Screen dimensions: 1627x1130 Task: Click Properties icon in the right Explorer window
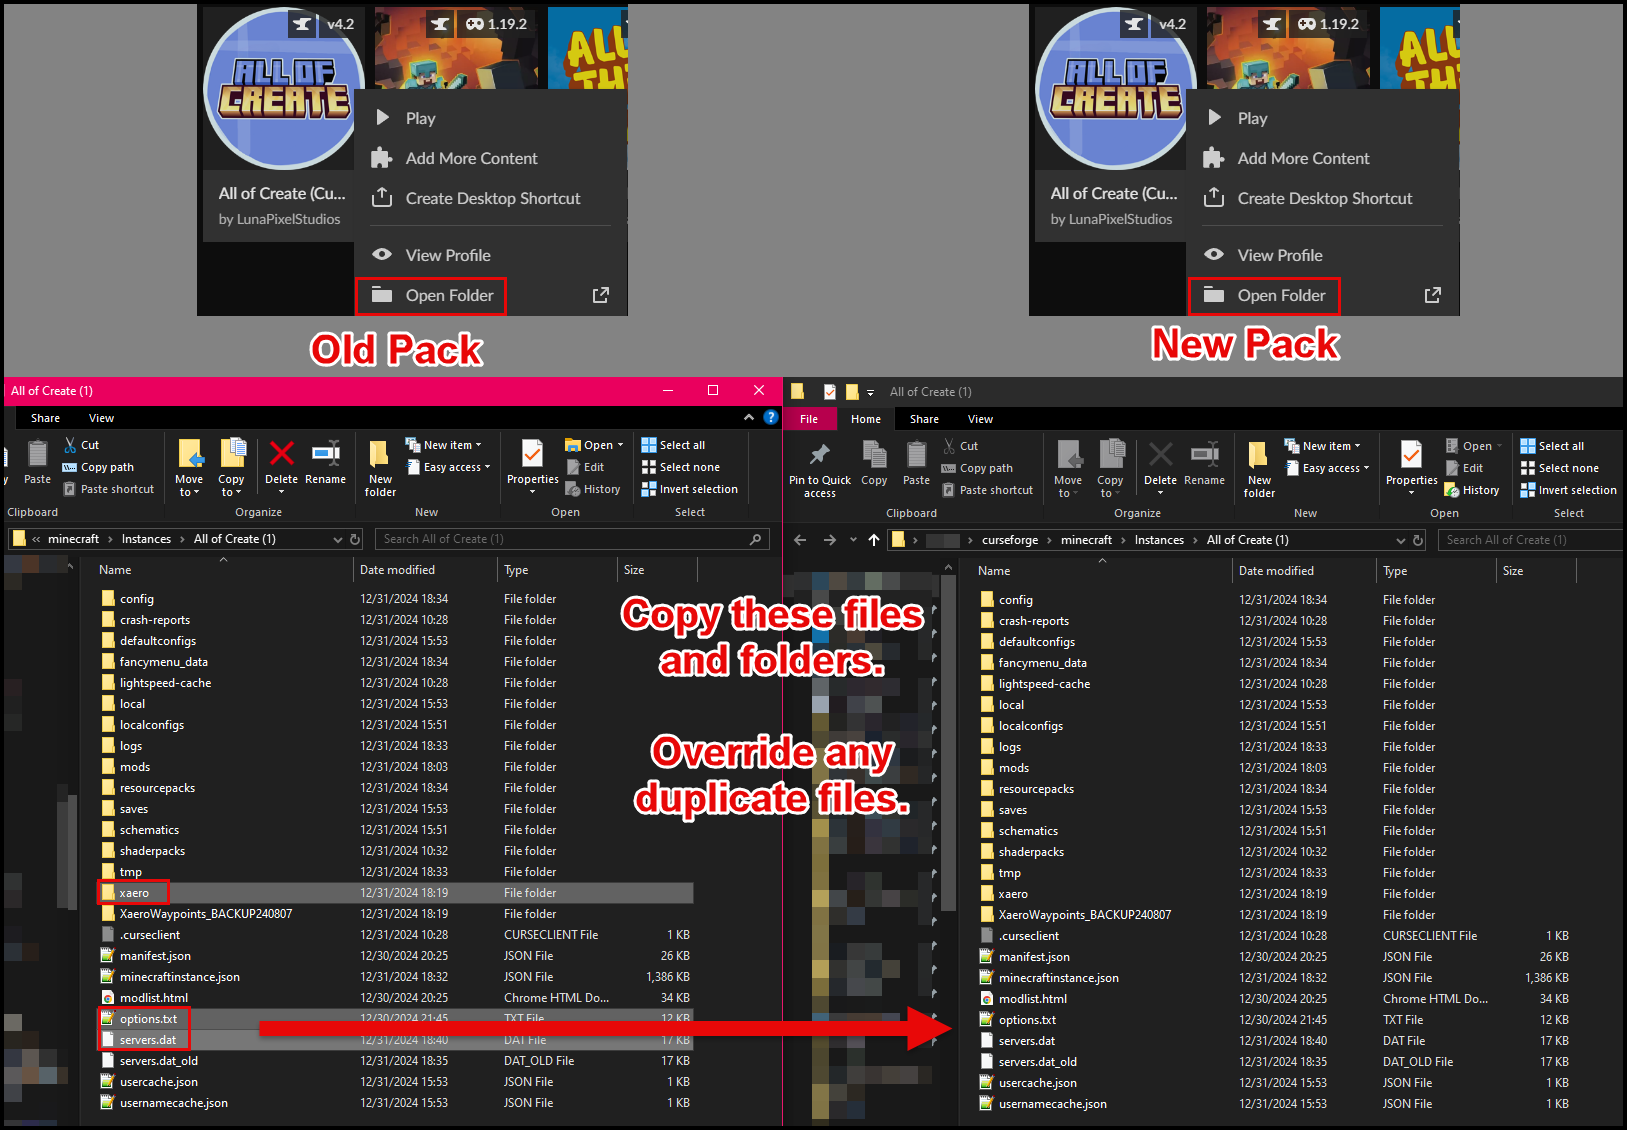[1411, 457]
